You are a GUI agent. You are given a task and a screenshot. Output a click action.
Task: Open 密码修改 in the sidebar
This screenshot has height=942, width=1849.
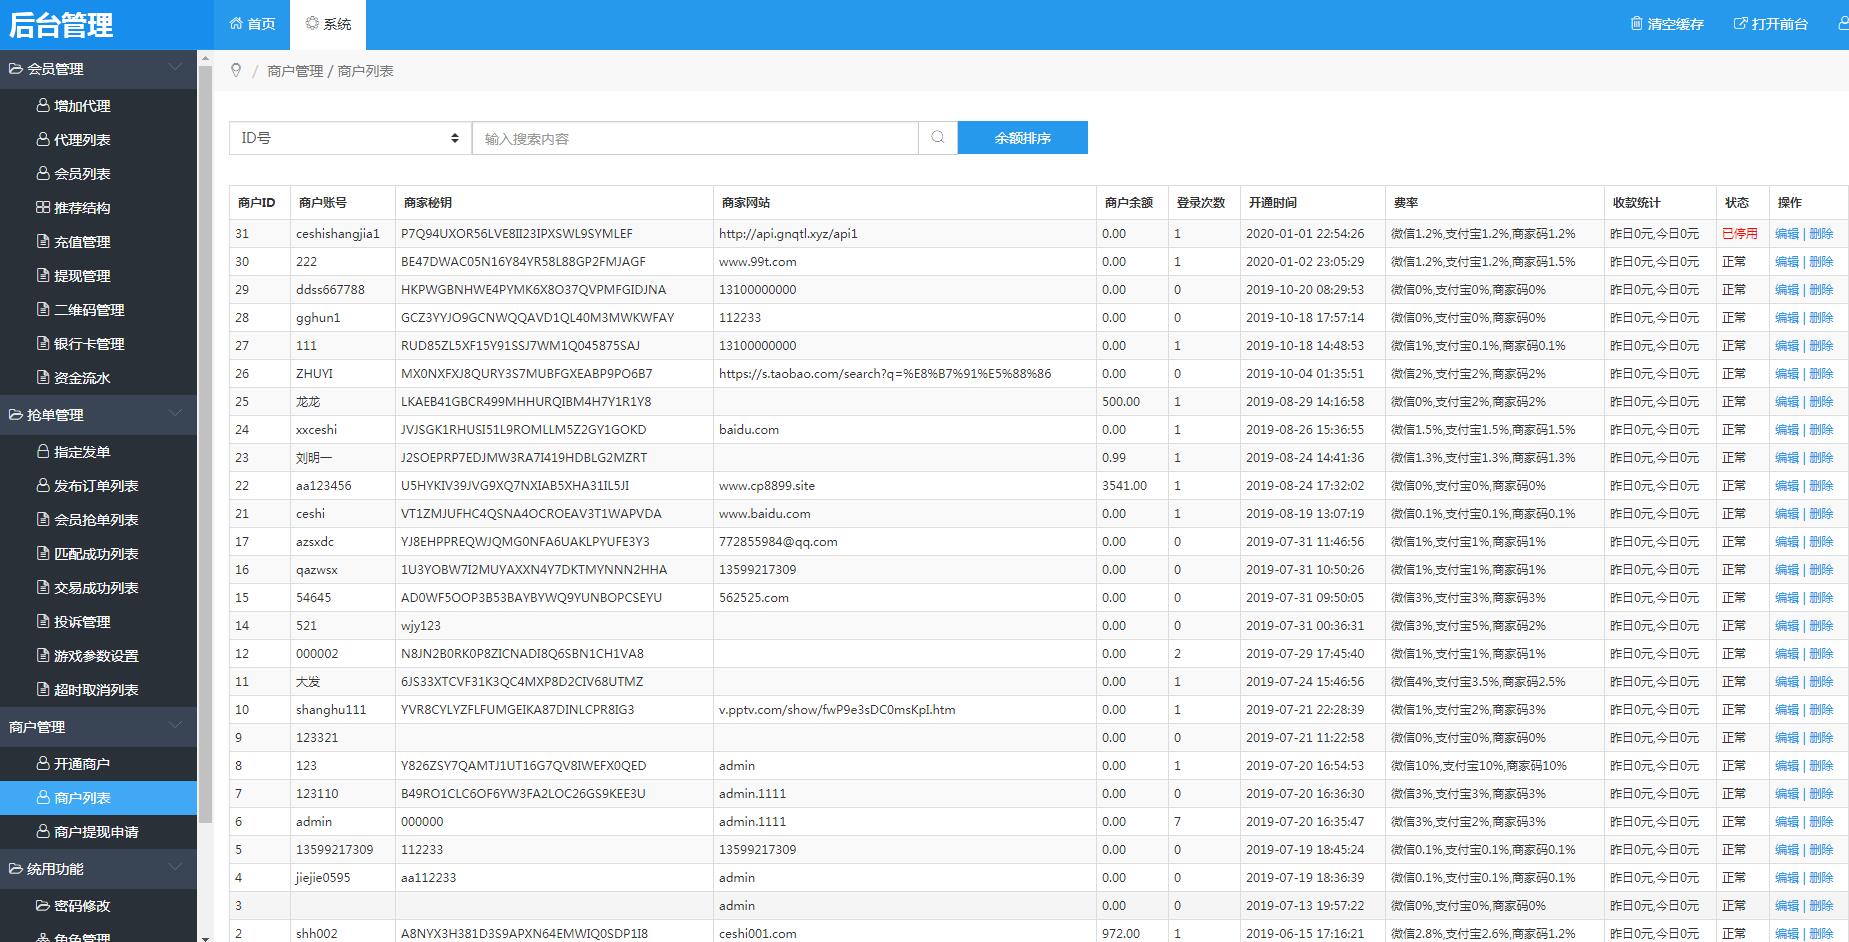click(x=98, y=905)
